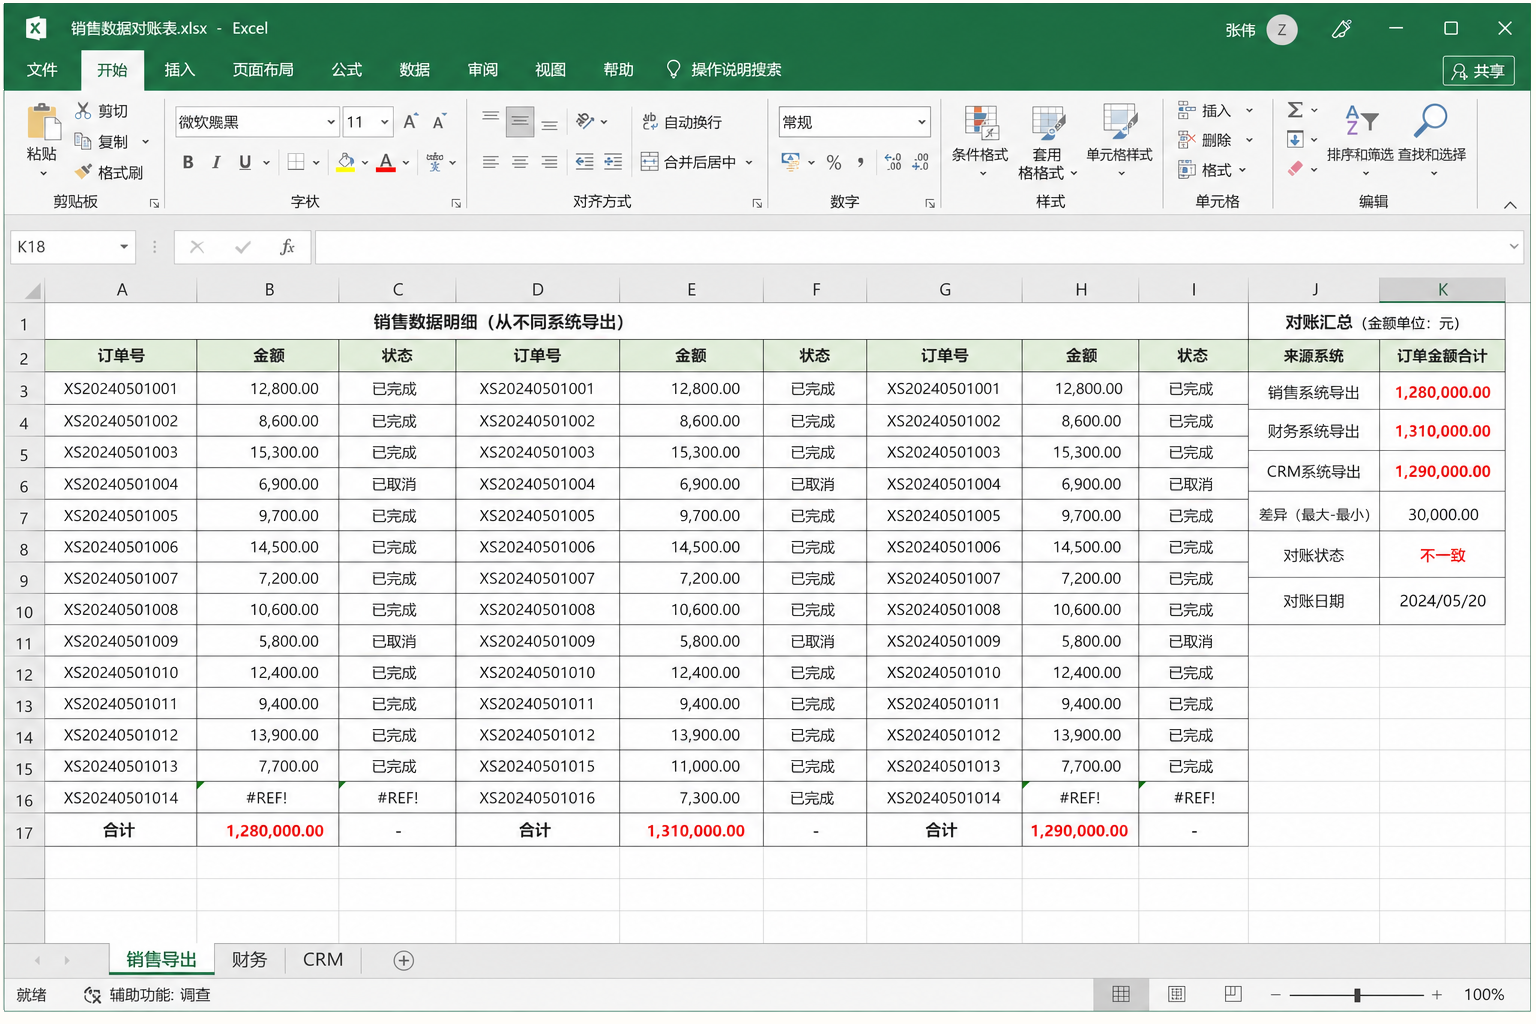The image size is (1536, 1024).
Task: Set middle vertical alignment
Action: click(520, 122)
